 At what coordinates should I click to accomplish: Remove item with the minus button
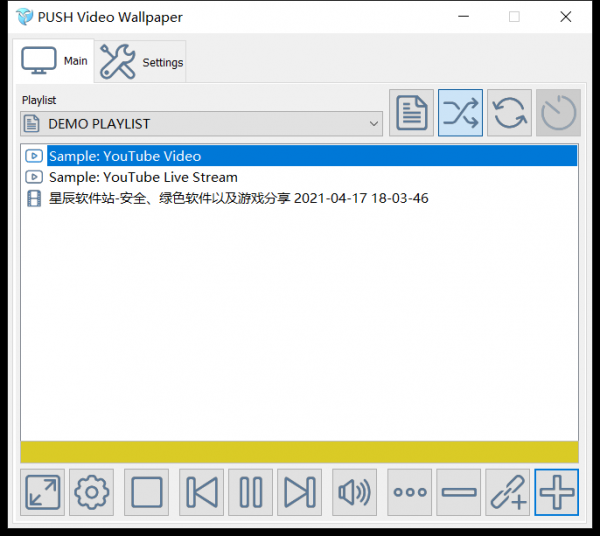pos(459,492)
